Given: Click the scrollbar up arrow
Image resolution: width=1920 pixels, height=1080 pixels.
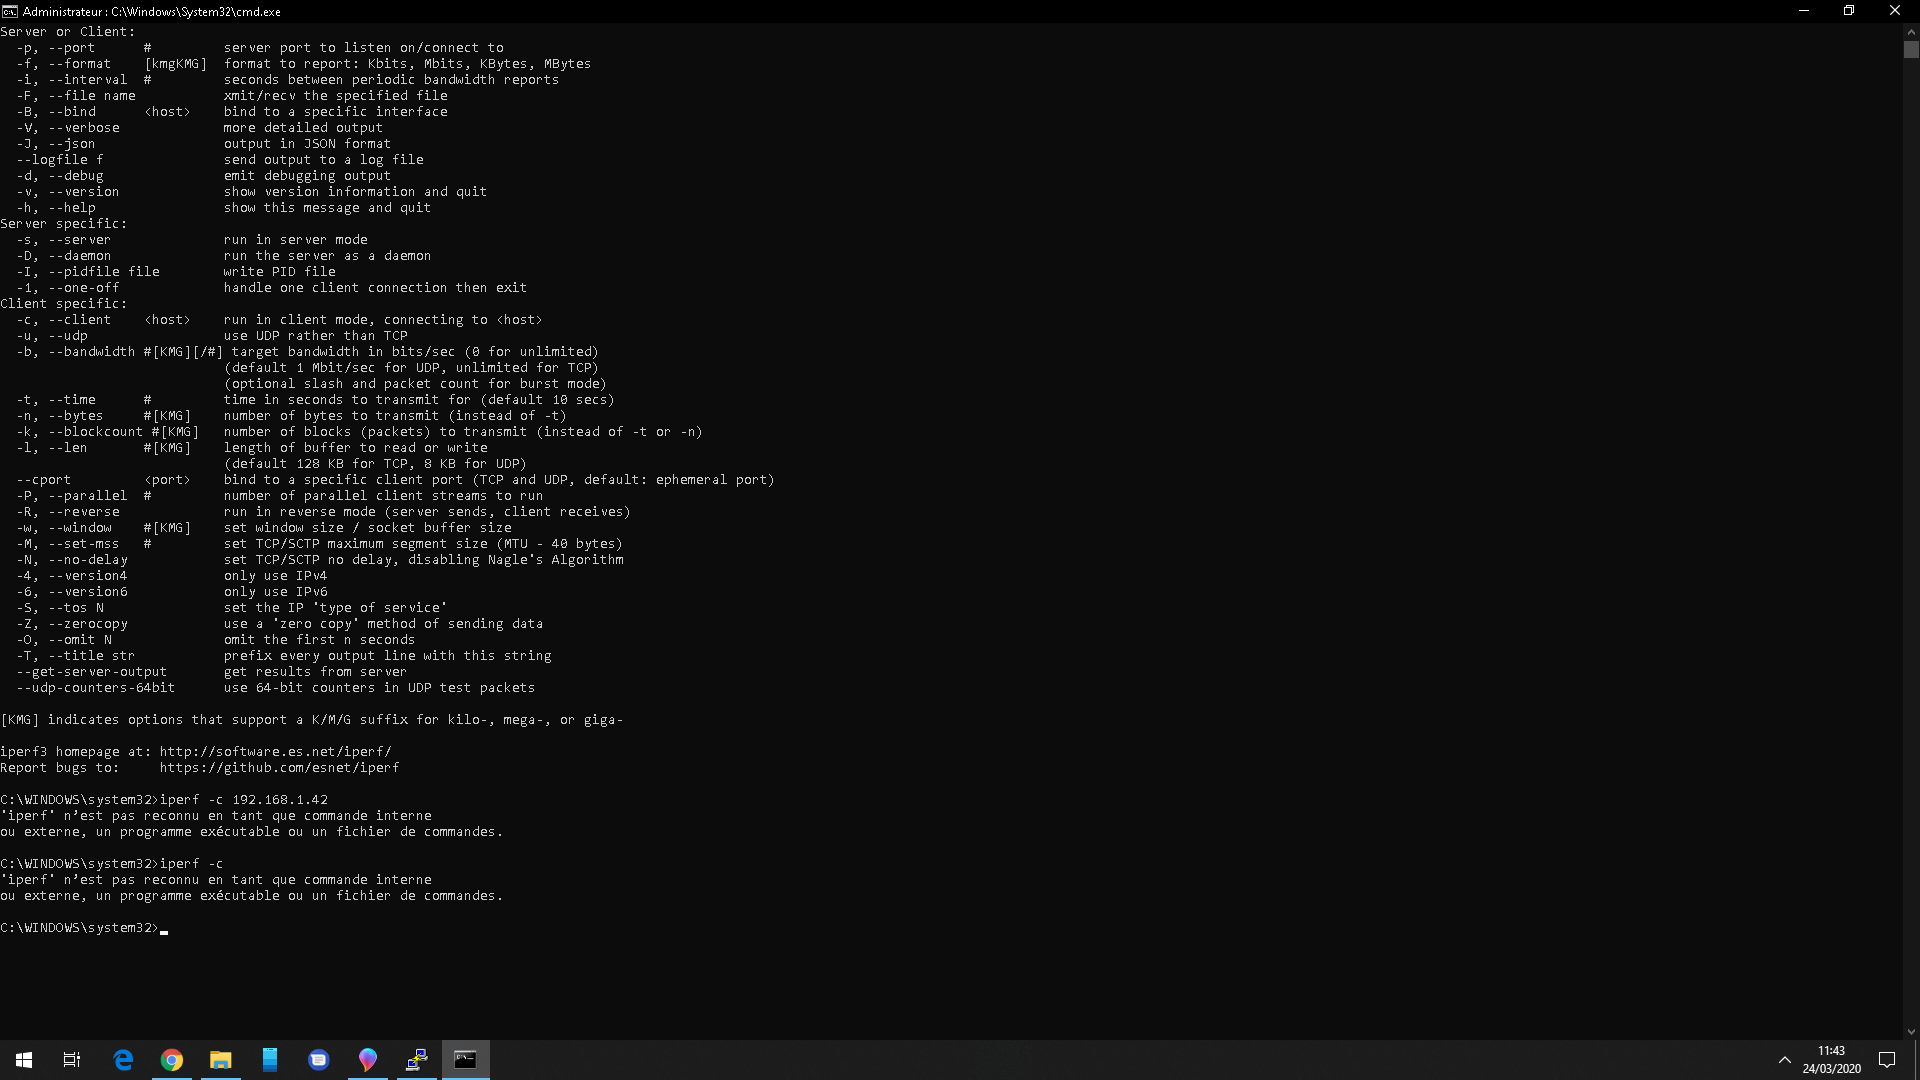Looking at the screenshot, I should (1911, 31).
